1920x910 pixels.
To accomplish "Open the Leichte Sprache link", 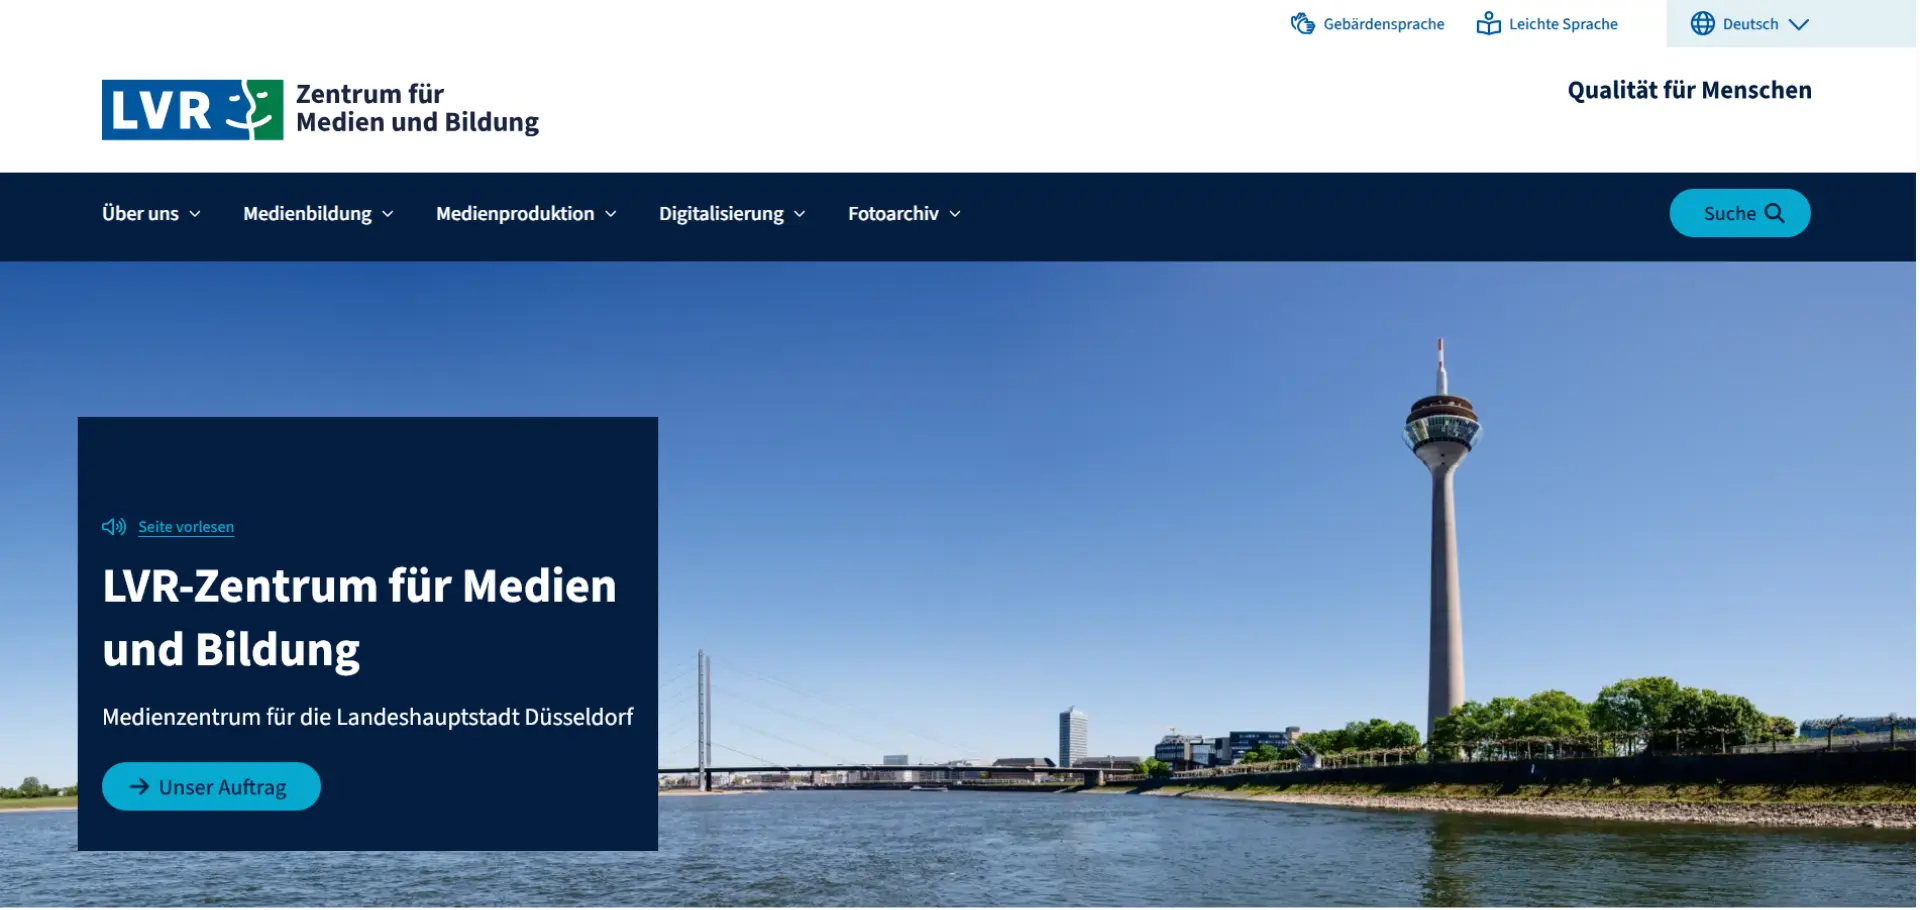I will pyautogui.click(x=1547, y=24).
